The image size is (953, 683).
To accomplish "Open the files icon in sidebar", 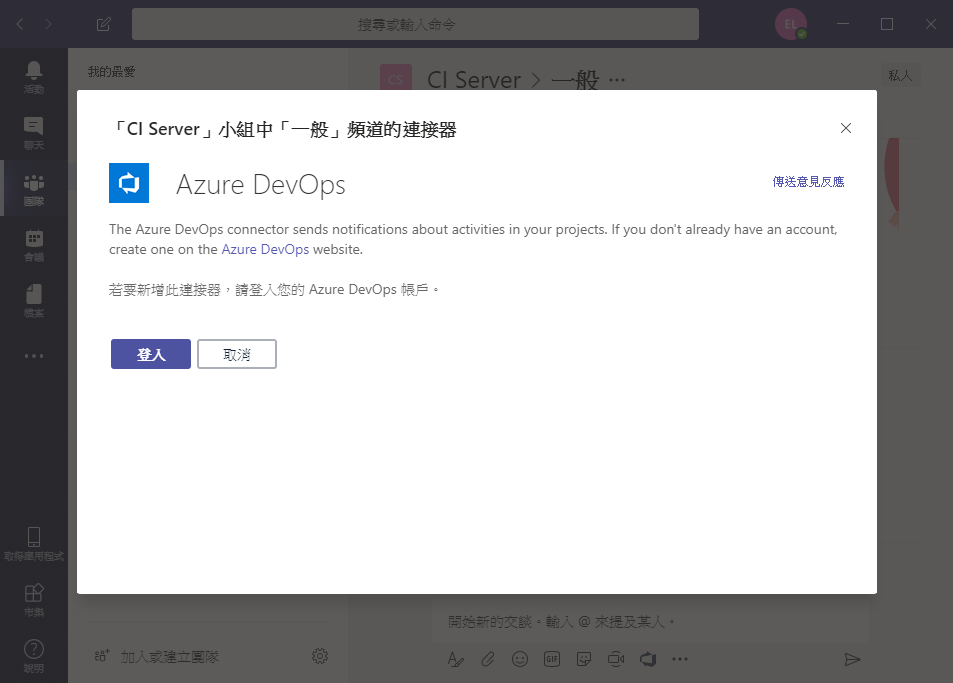I will pos(33,301).
